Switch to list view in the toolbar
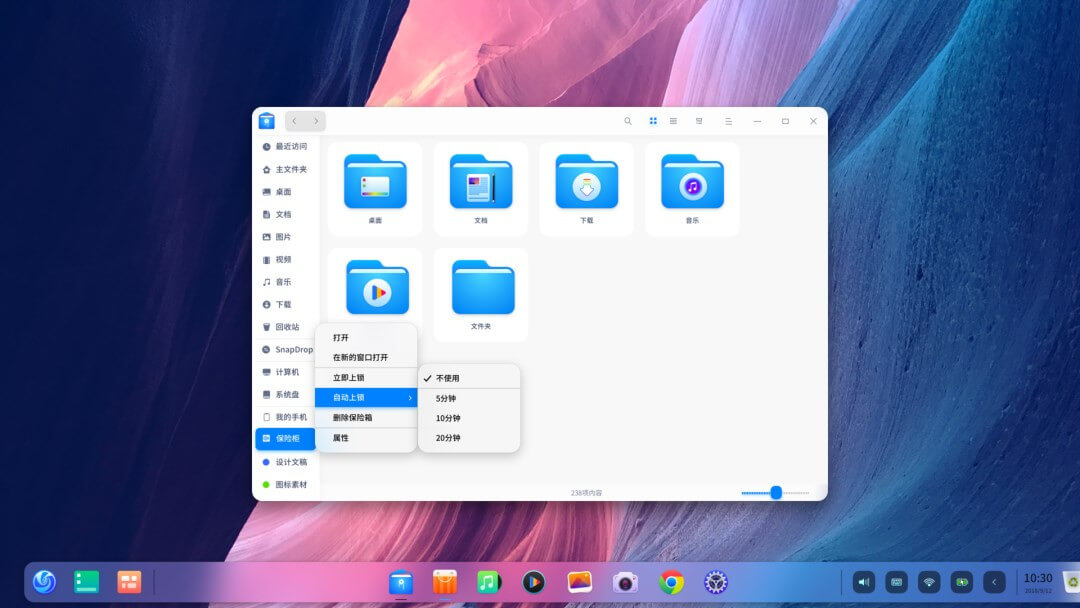1080x608 pixels. 675,121
